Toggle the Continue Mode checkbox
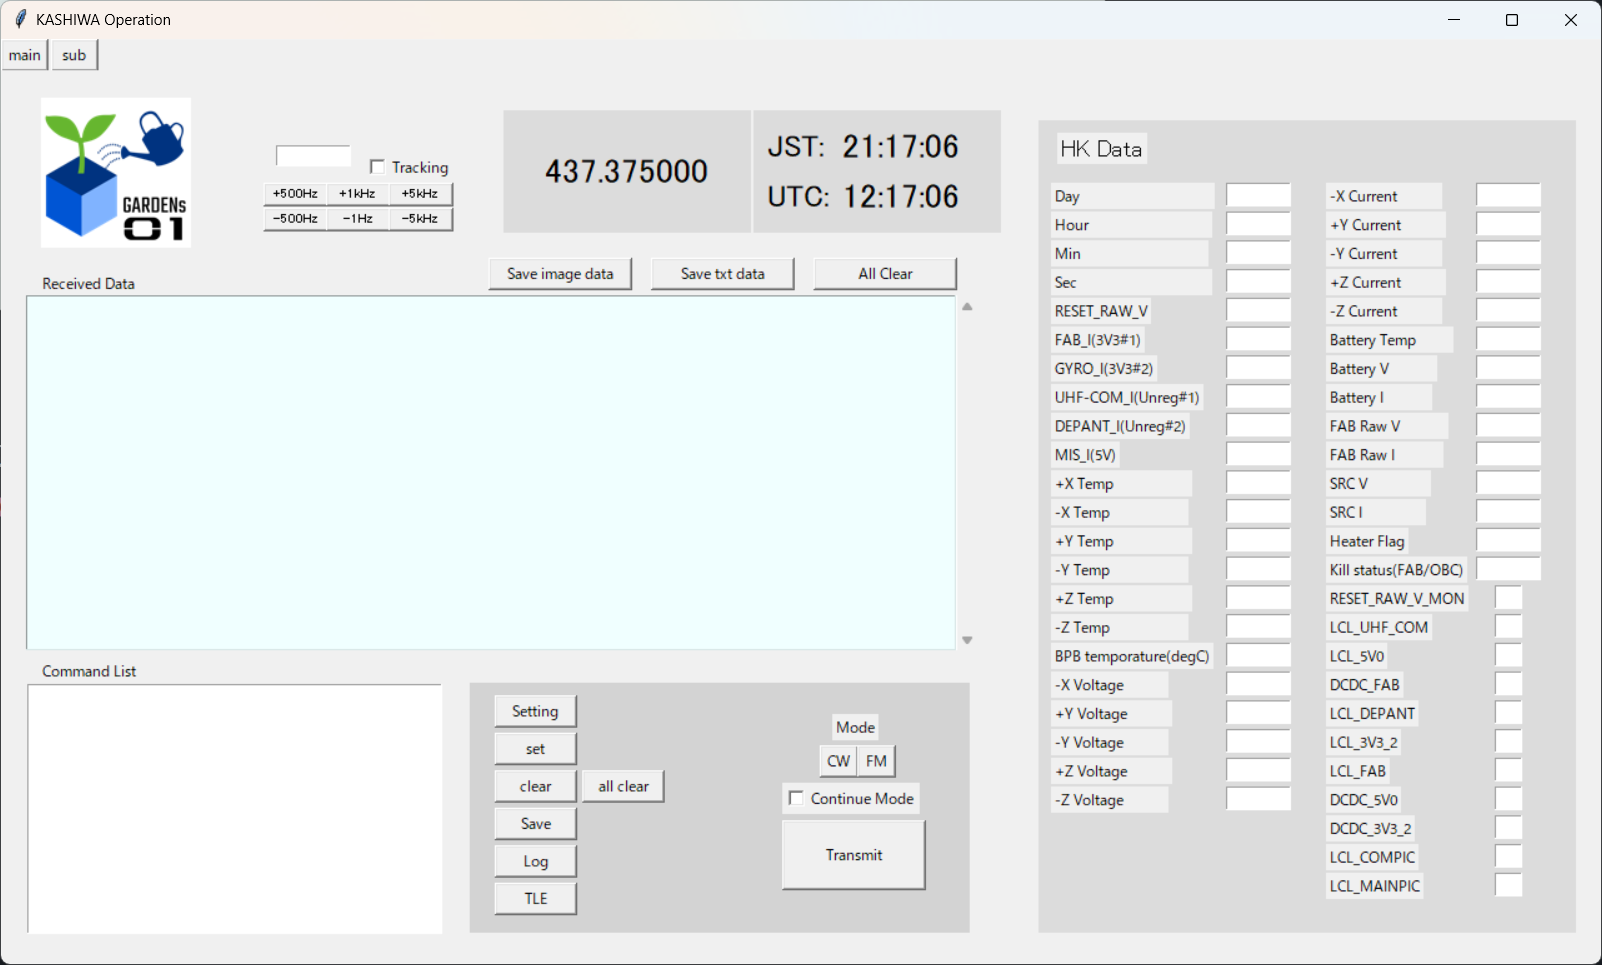This screenshot has height=965, width=1602. coord(796,798)
